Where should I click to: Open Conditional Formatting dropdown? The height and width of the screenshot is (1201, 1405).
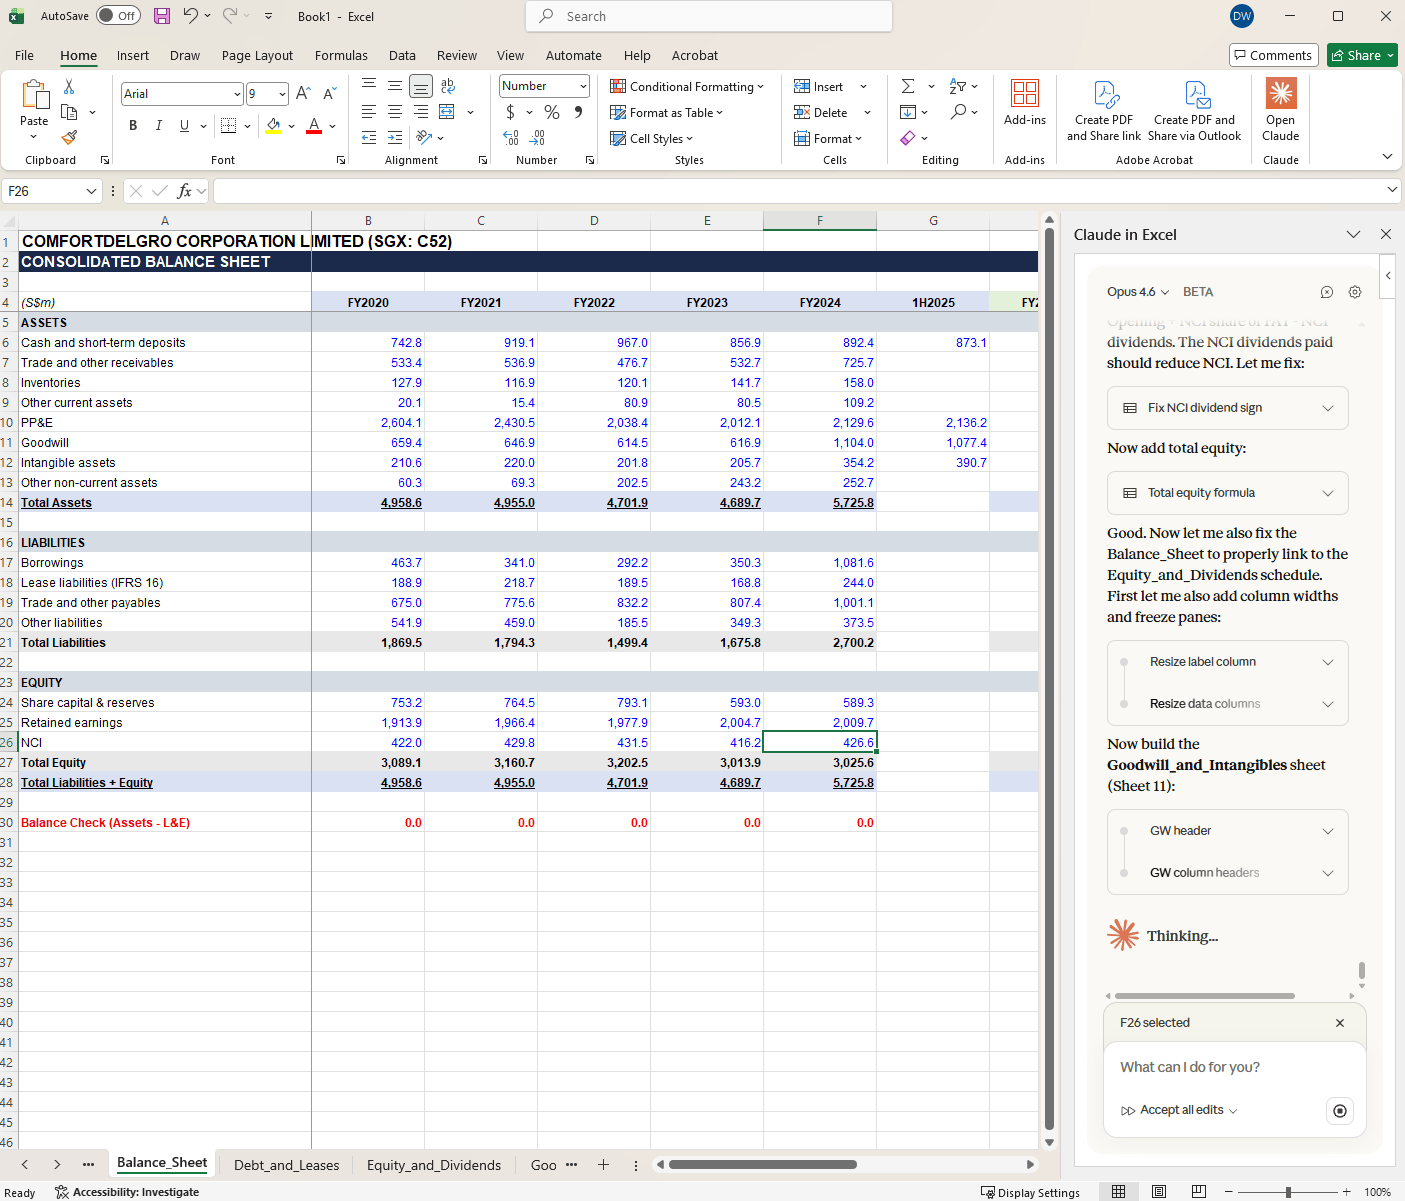687,87
